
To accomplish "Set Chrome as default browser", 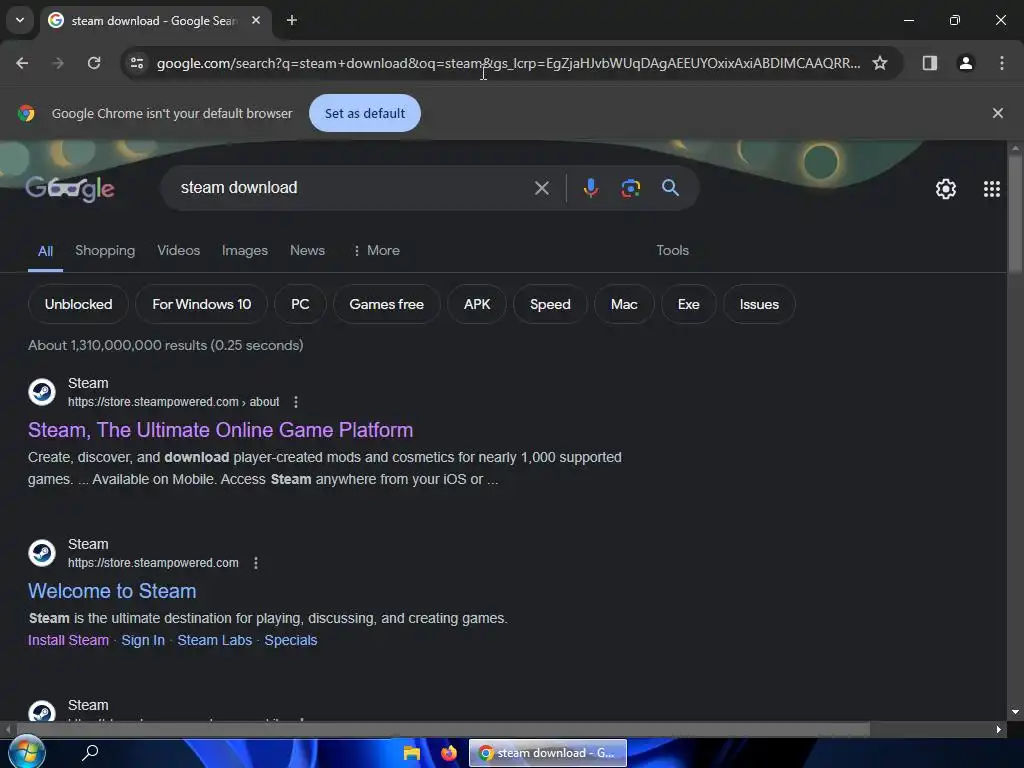I will [x=364, y=113].
